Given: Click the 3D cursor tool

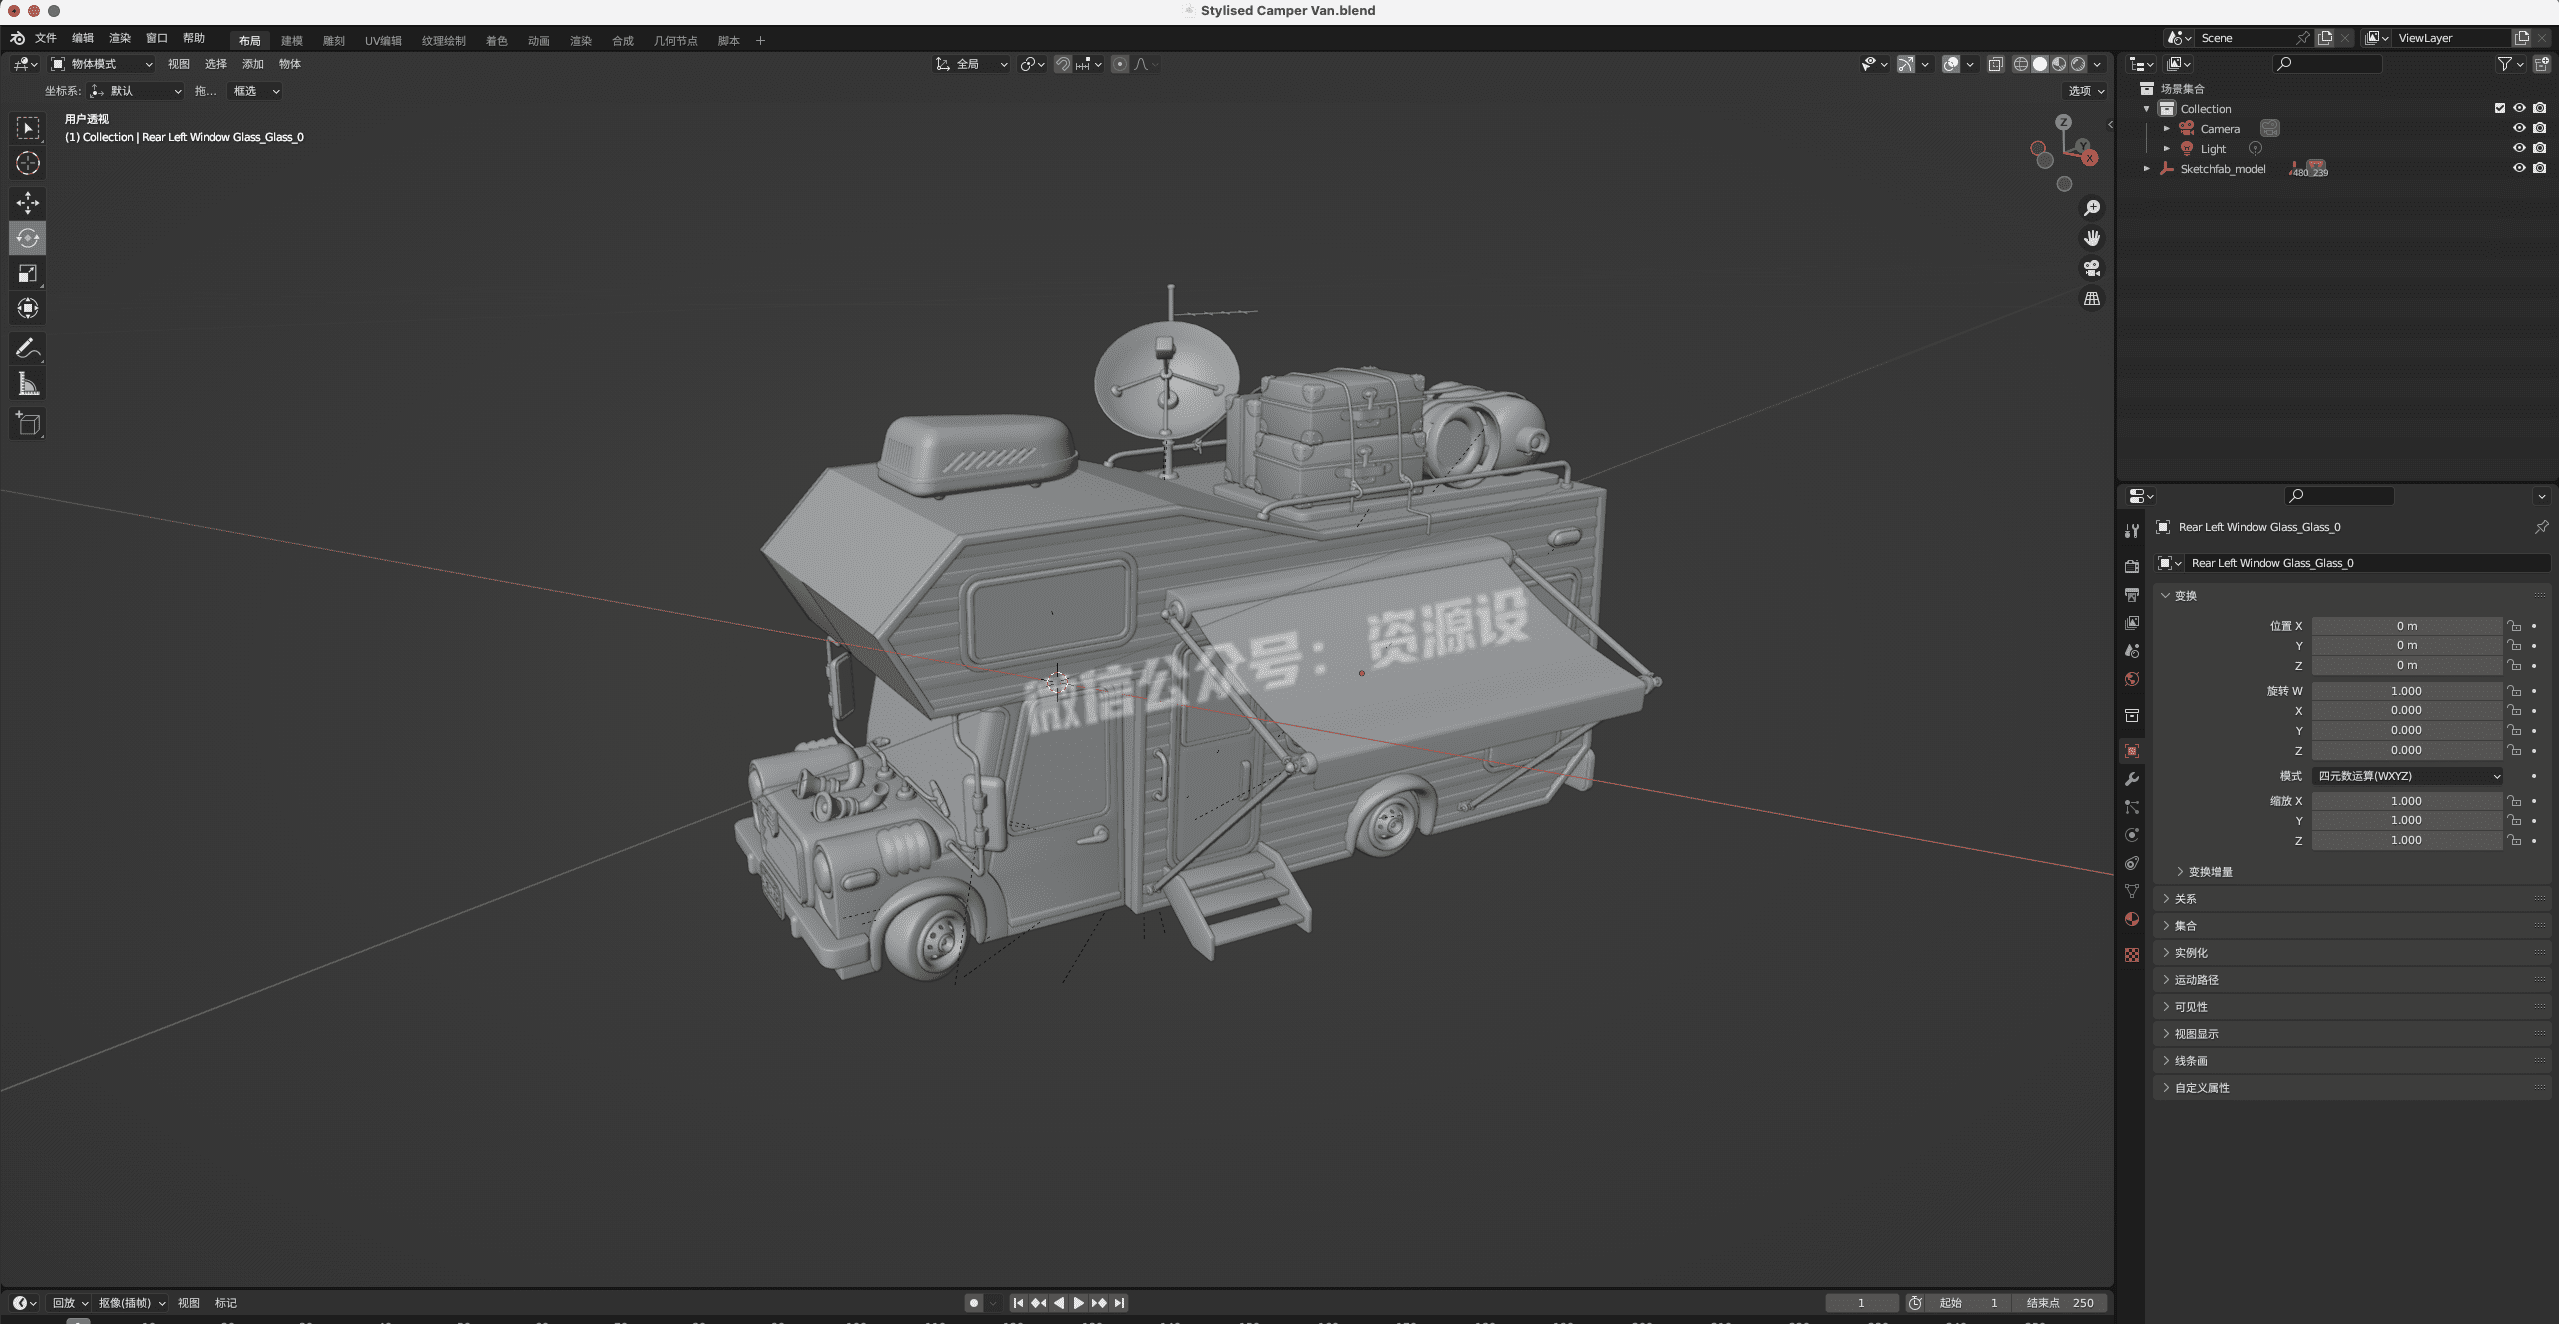Looking at the screenshot, I should (x=28, y=163).
